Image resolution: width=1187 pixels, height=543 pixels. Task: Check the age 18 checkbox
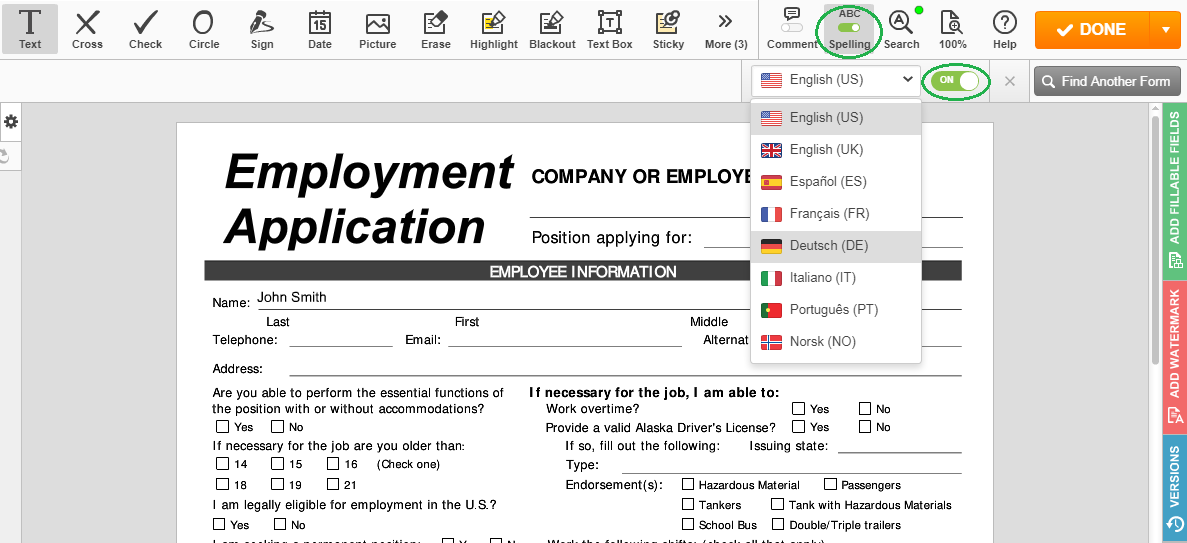tap(222, 484)
